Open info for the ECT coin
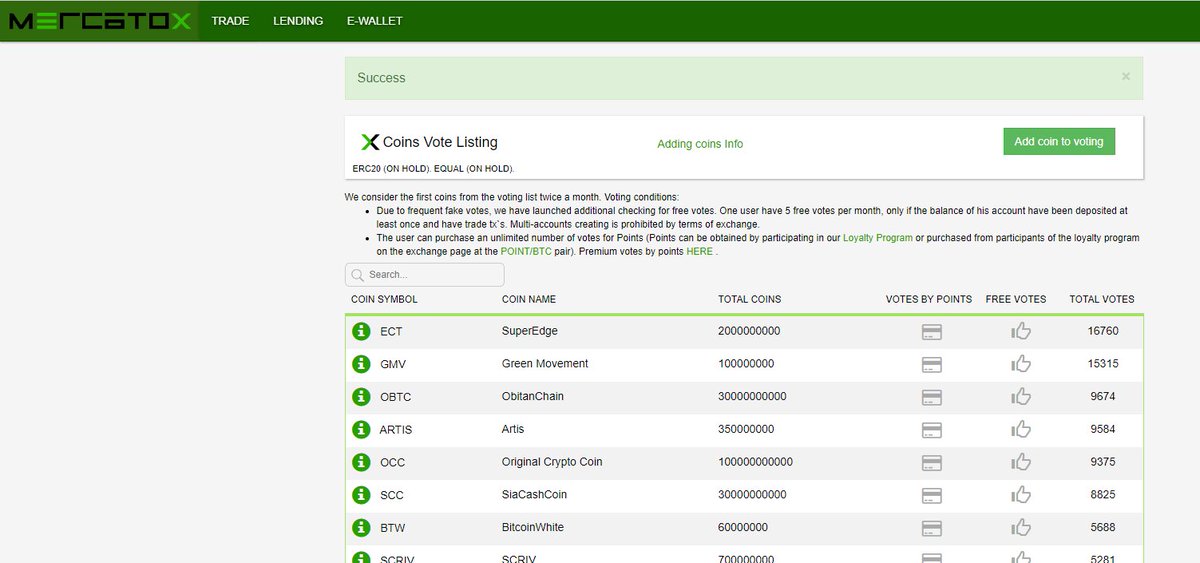This screenshot has height=563, width=1200. 361,331
